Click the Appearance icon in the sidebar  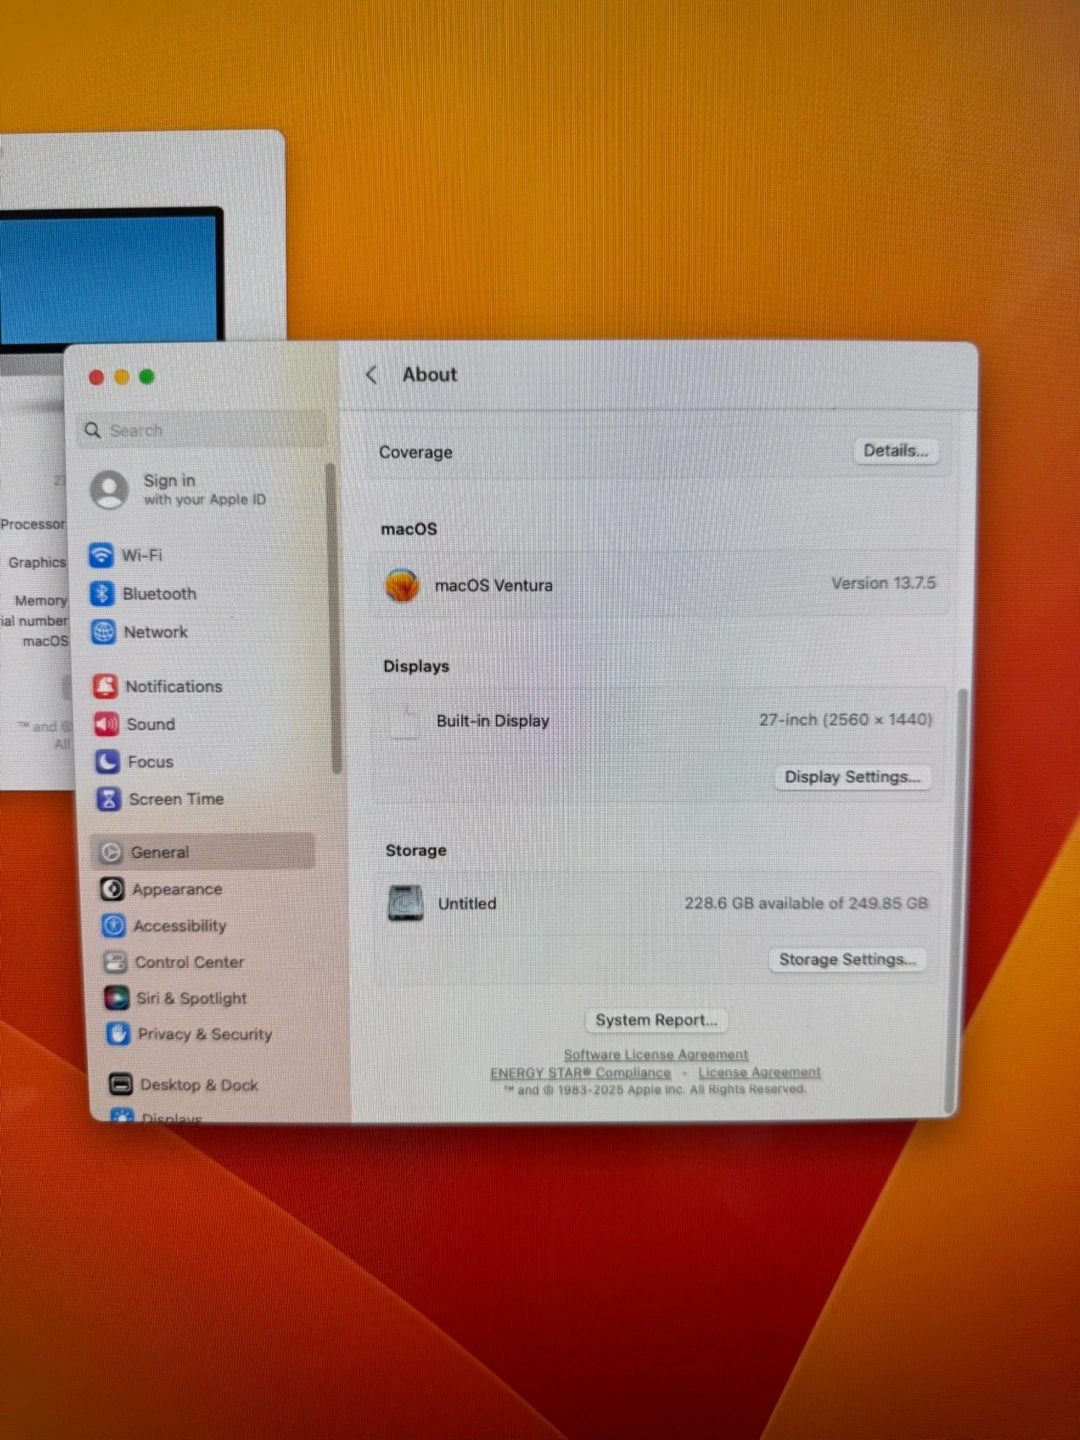tap(112, 889)
